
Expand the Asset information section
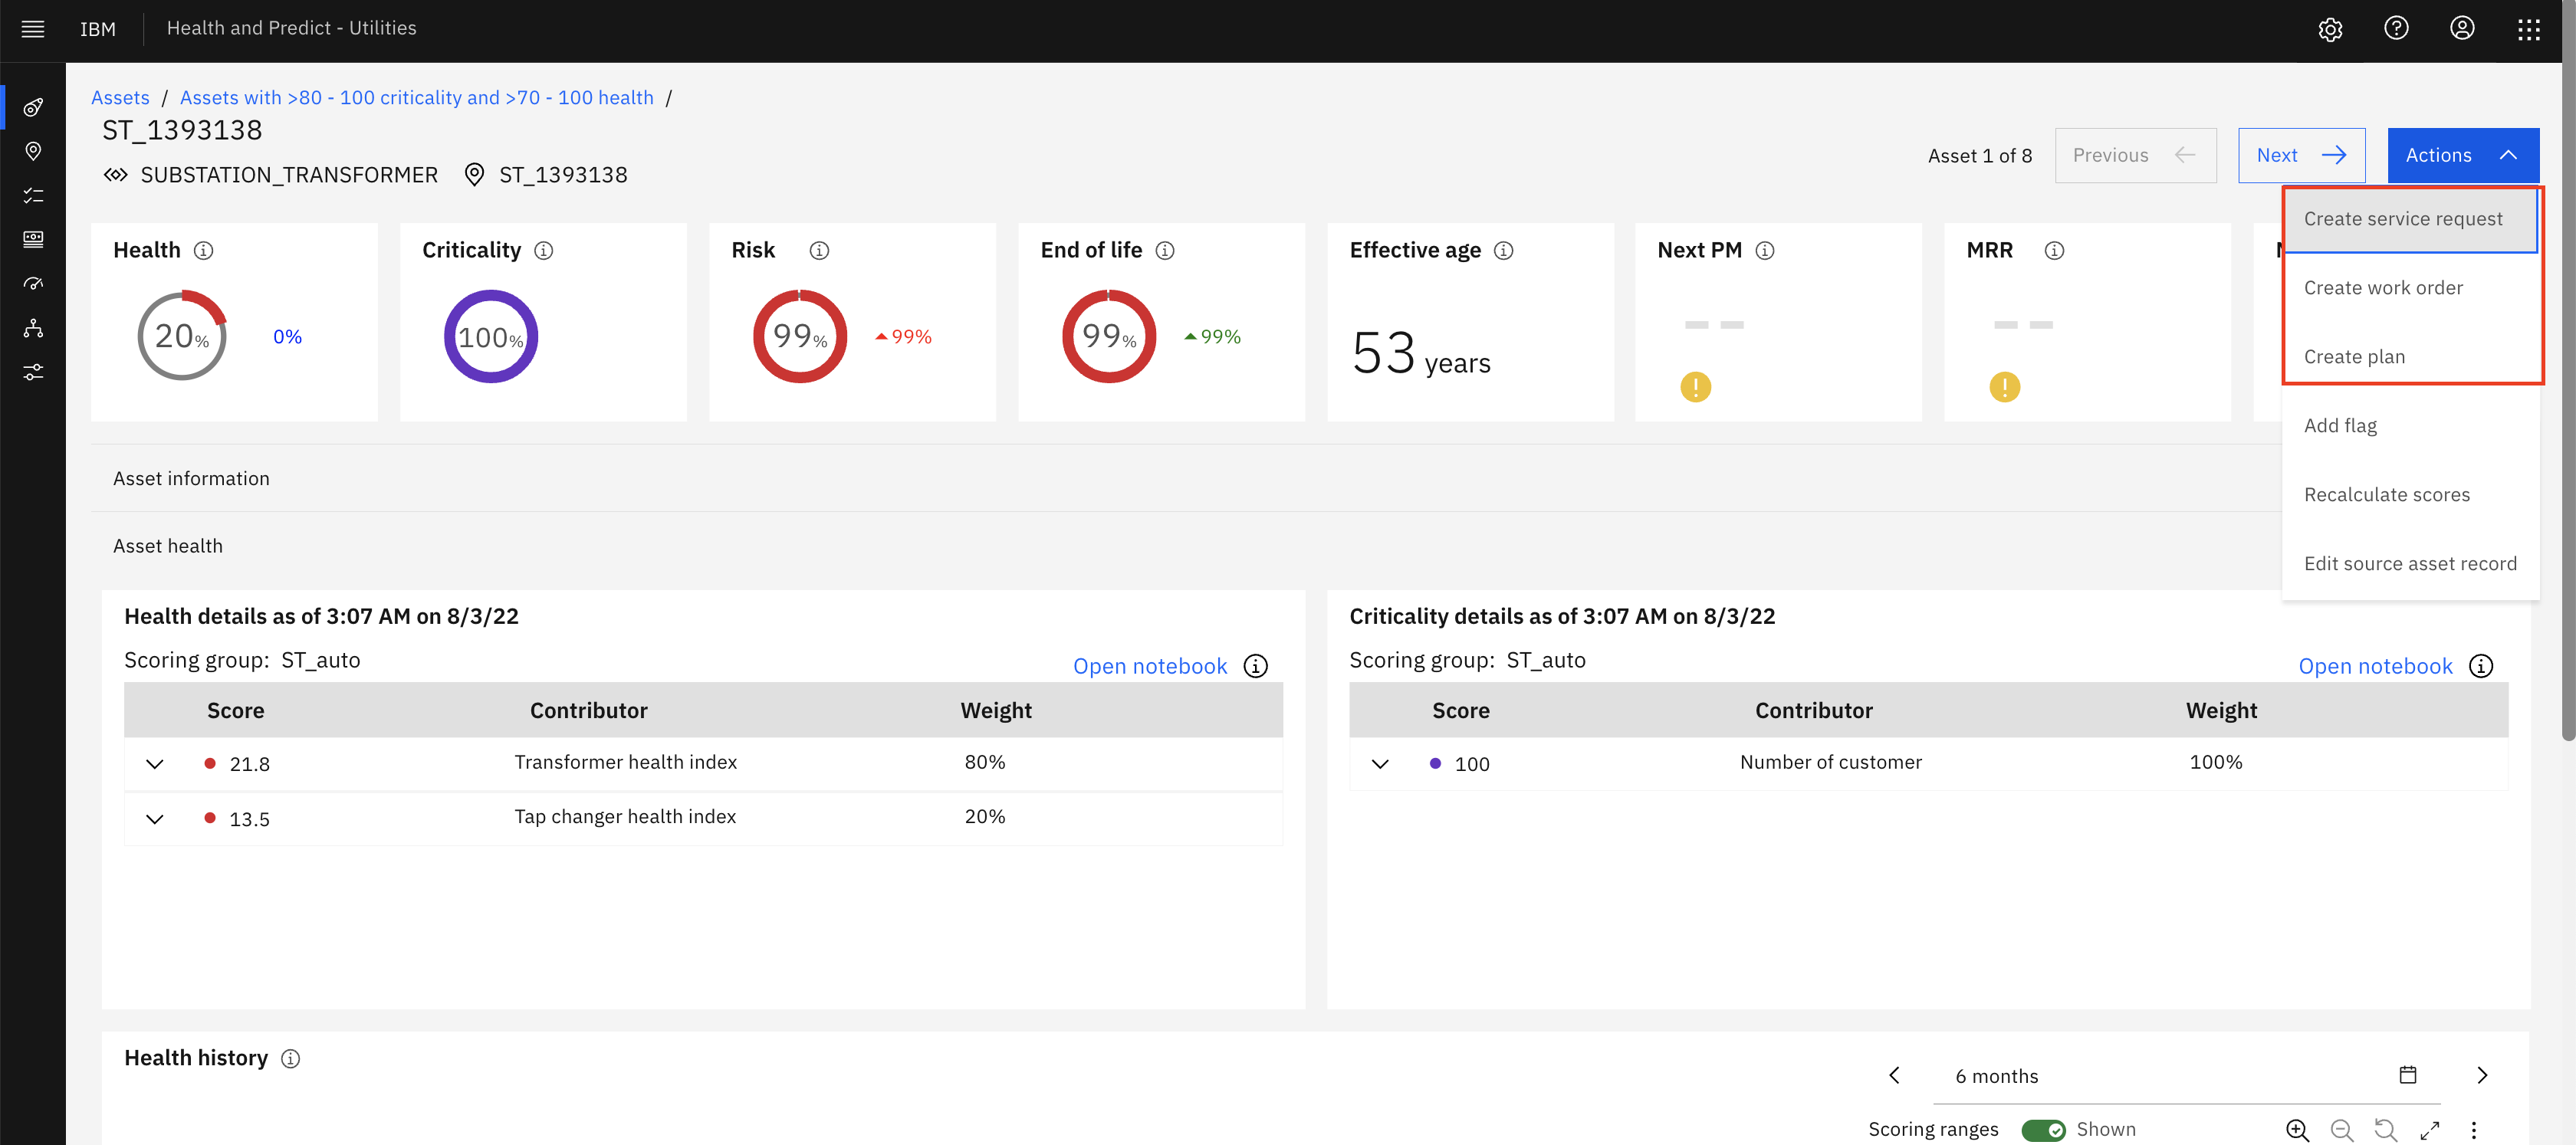point(1185,479)
